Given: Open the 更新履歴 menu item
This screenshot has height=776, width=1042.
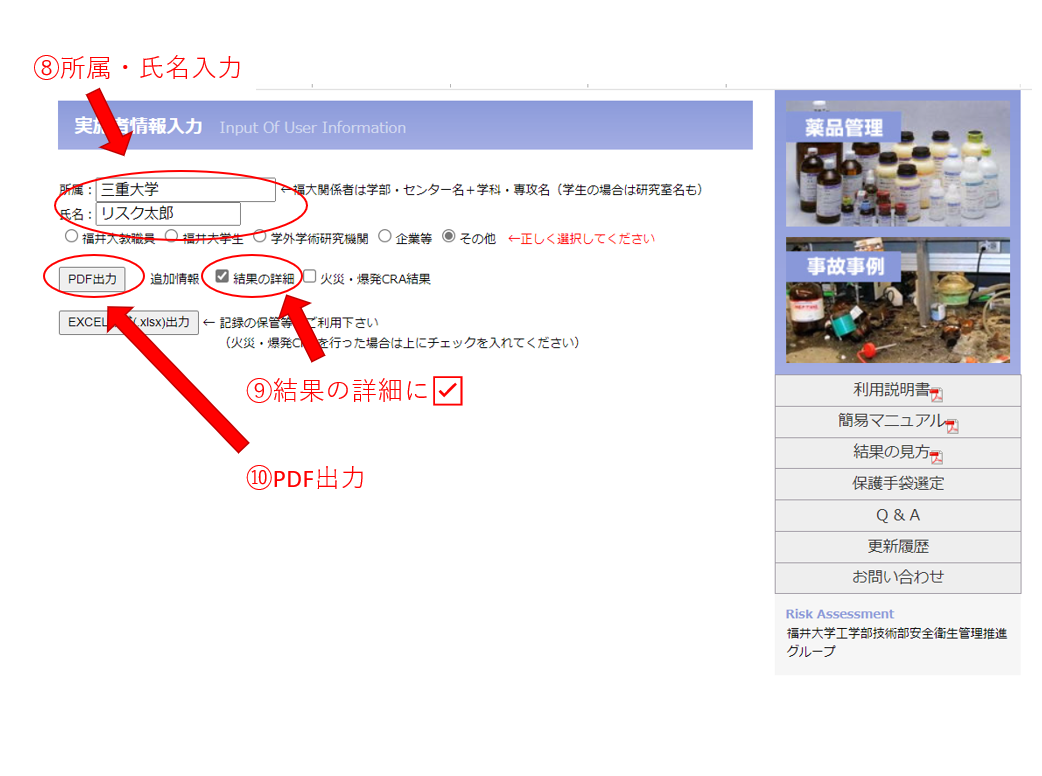Looking at the screenshot, I should [898, 547].
